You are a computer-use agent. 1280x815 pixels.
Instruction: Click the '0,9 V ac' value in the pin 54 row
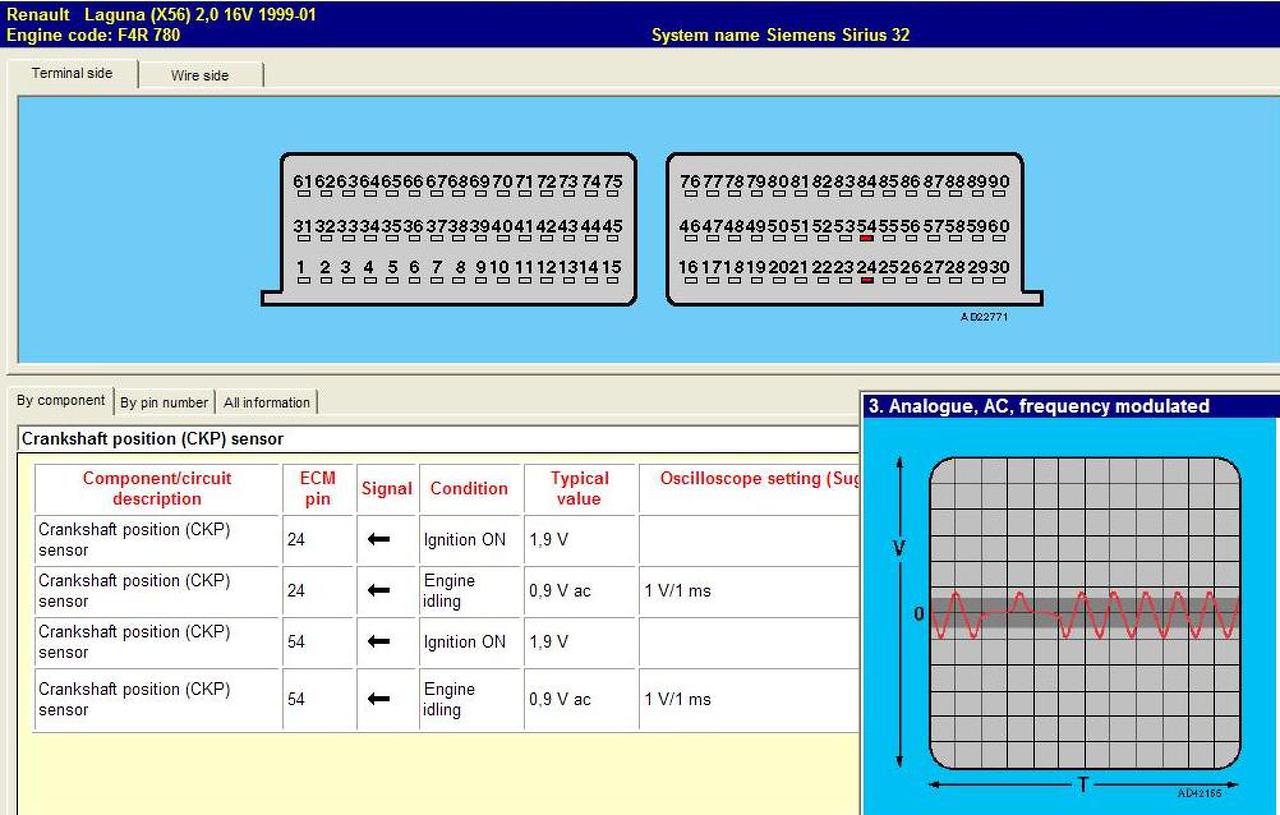point(560,699)
